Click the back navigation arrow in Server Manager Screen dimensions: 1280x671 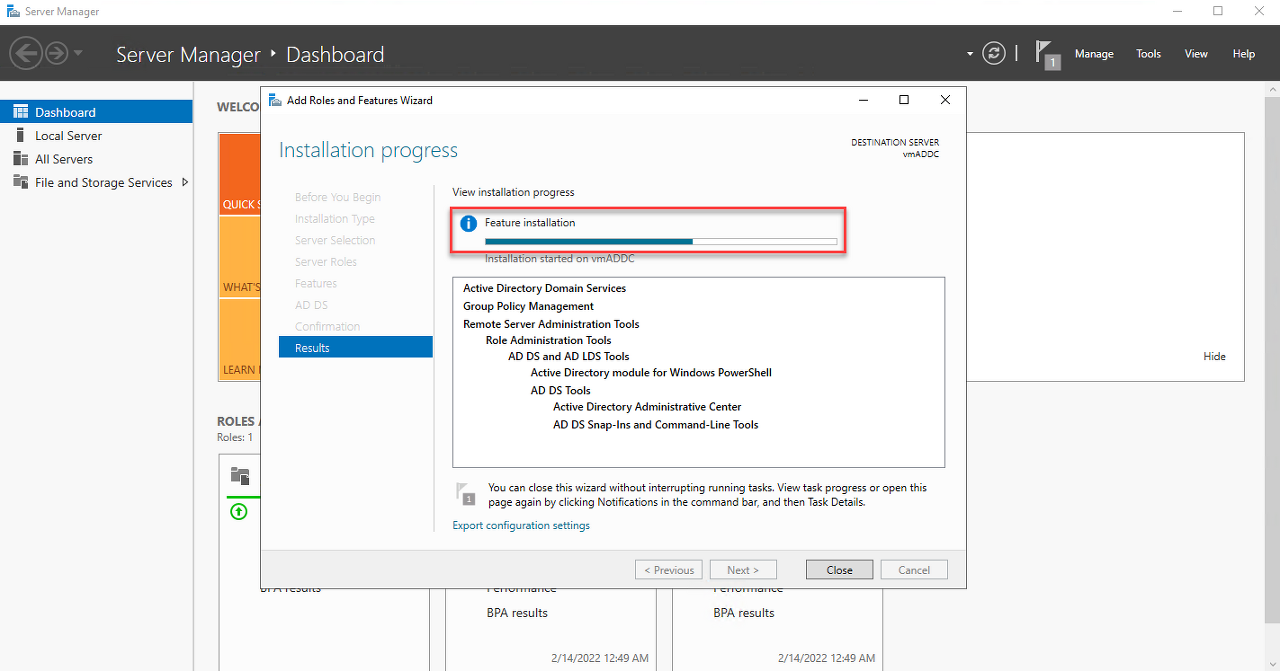(x=26, y=53)
